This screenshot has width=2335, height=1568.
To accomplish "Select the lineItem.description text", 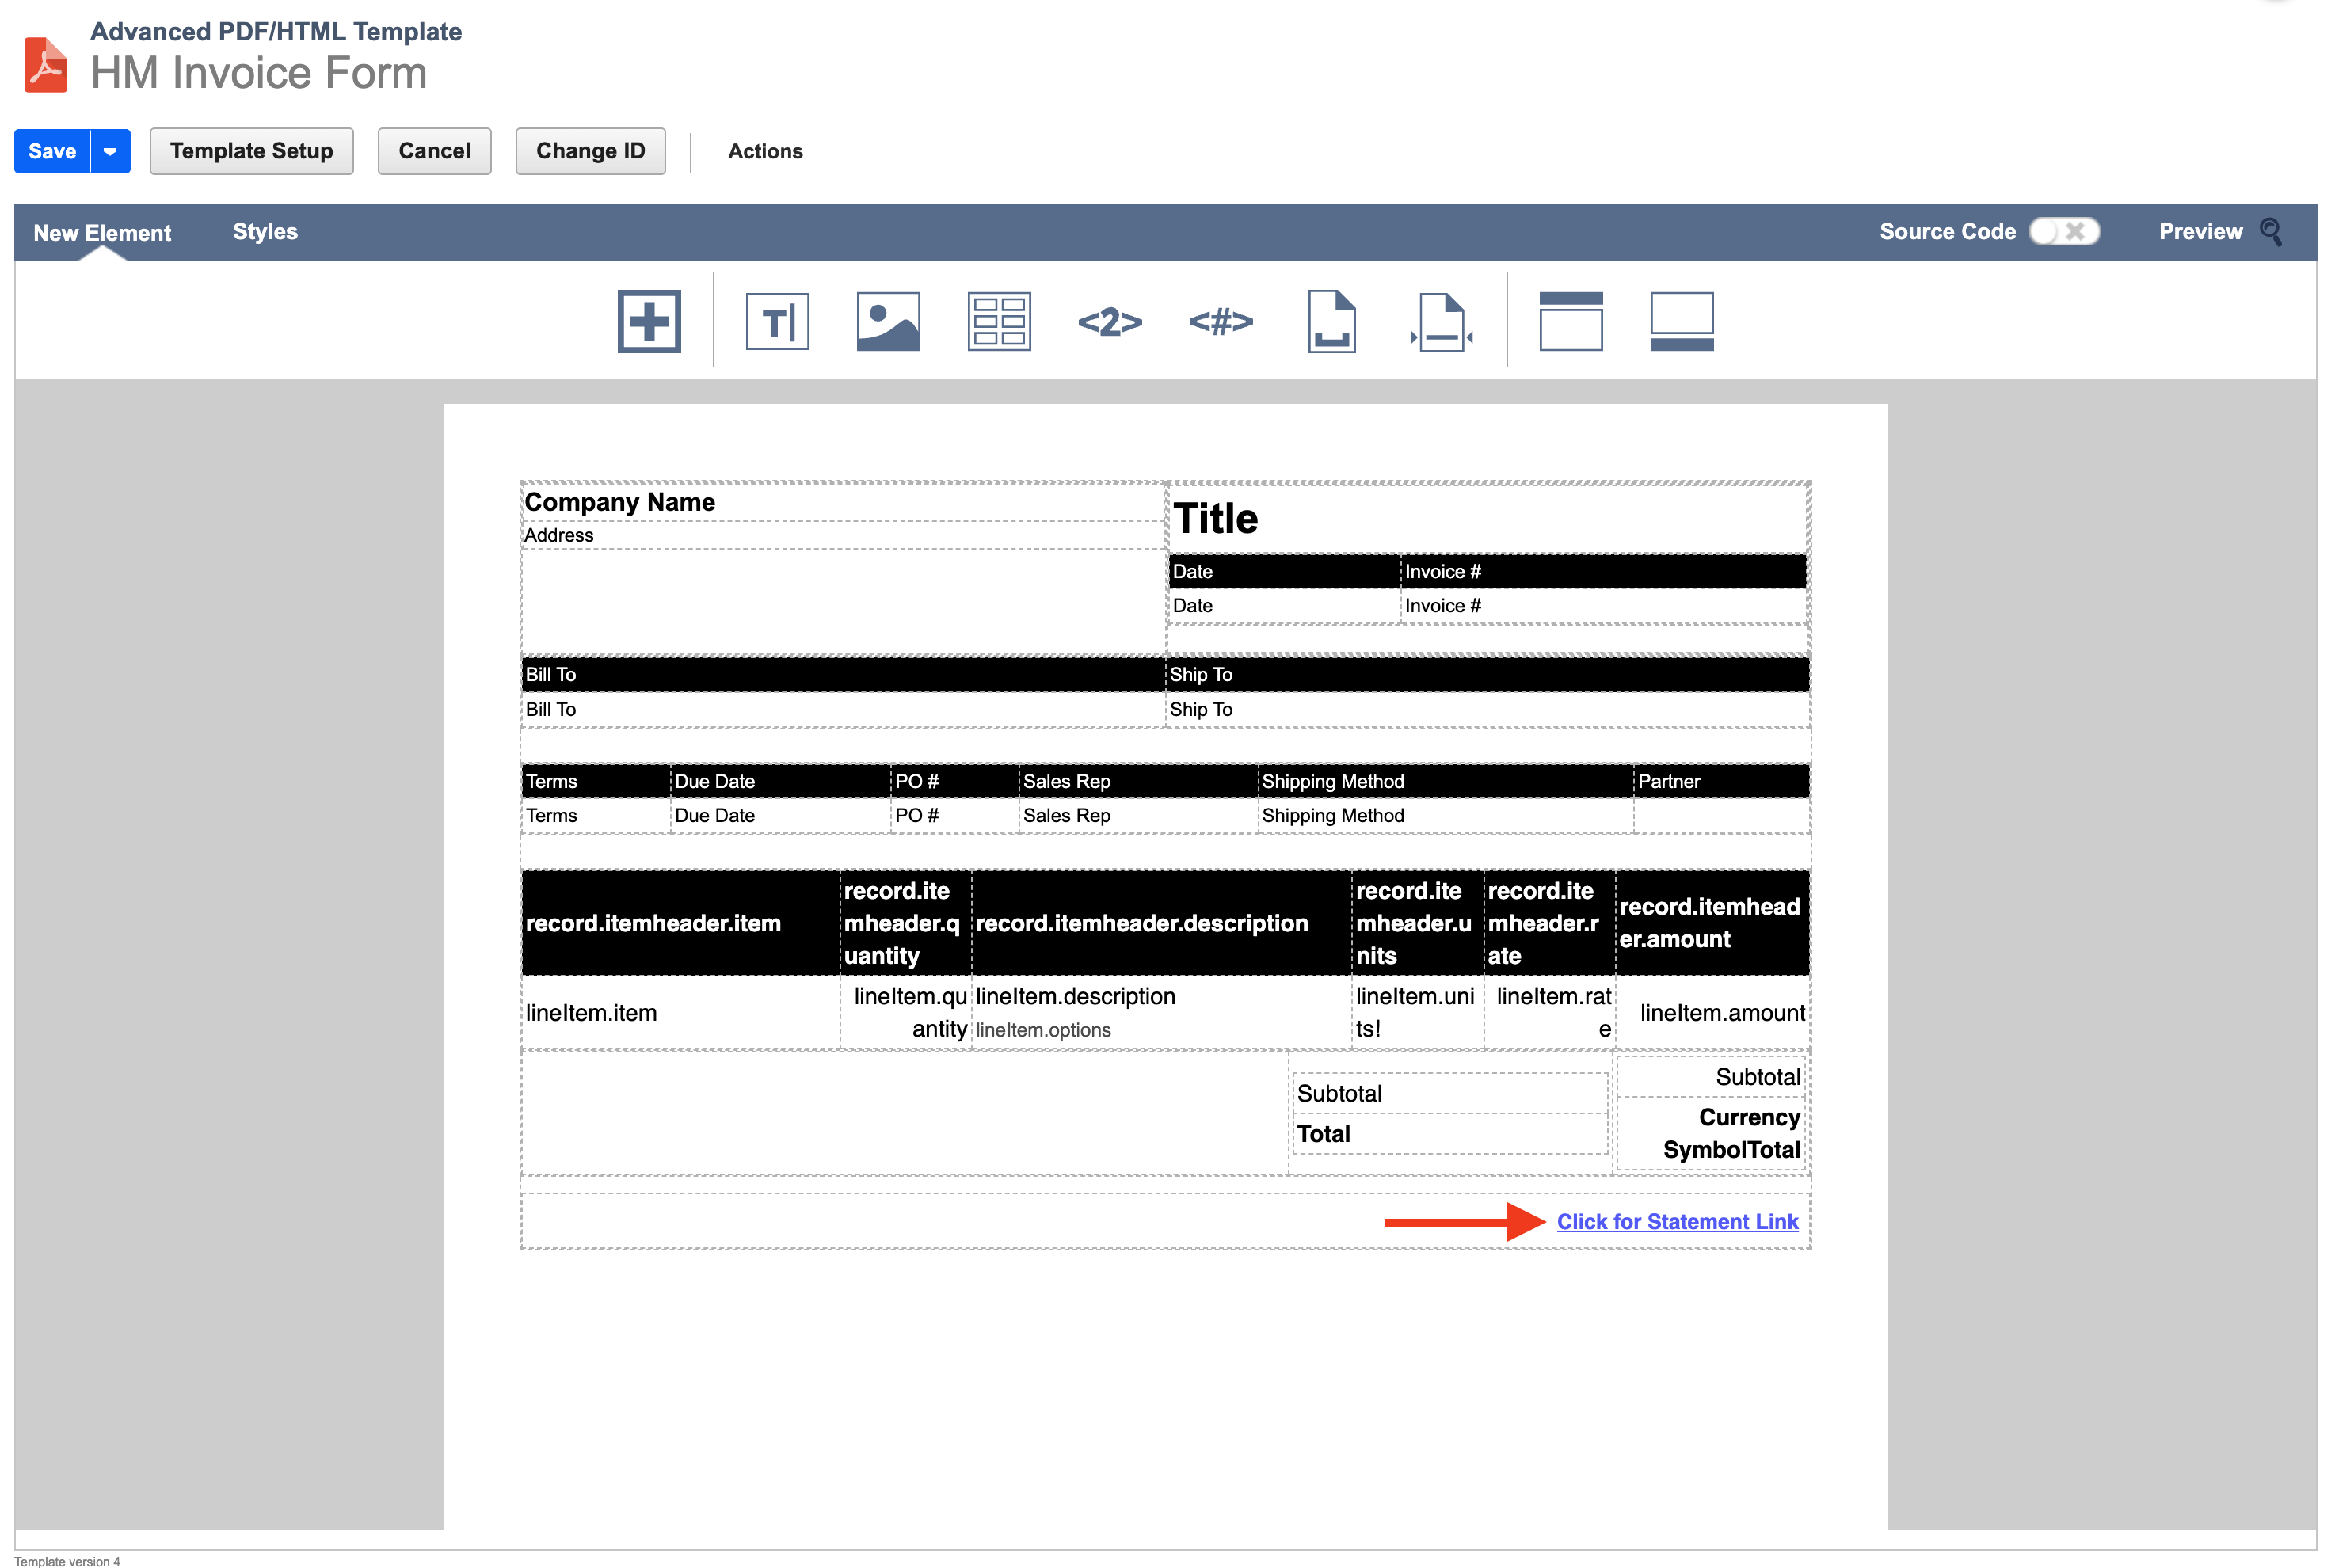I will coord(1075,996).
